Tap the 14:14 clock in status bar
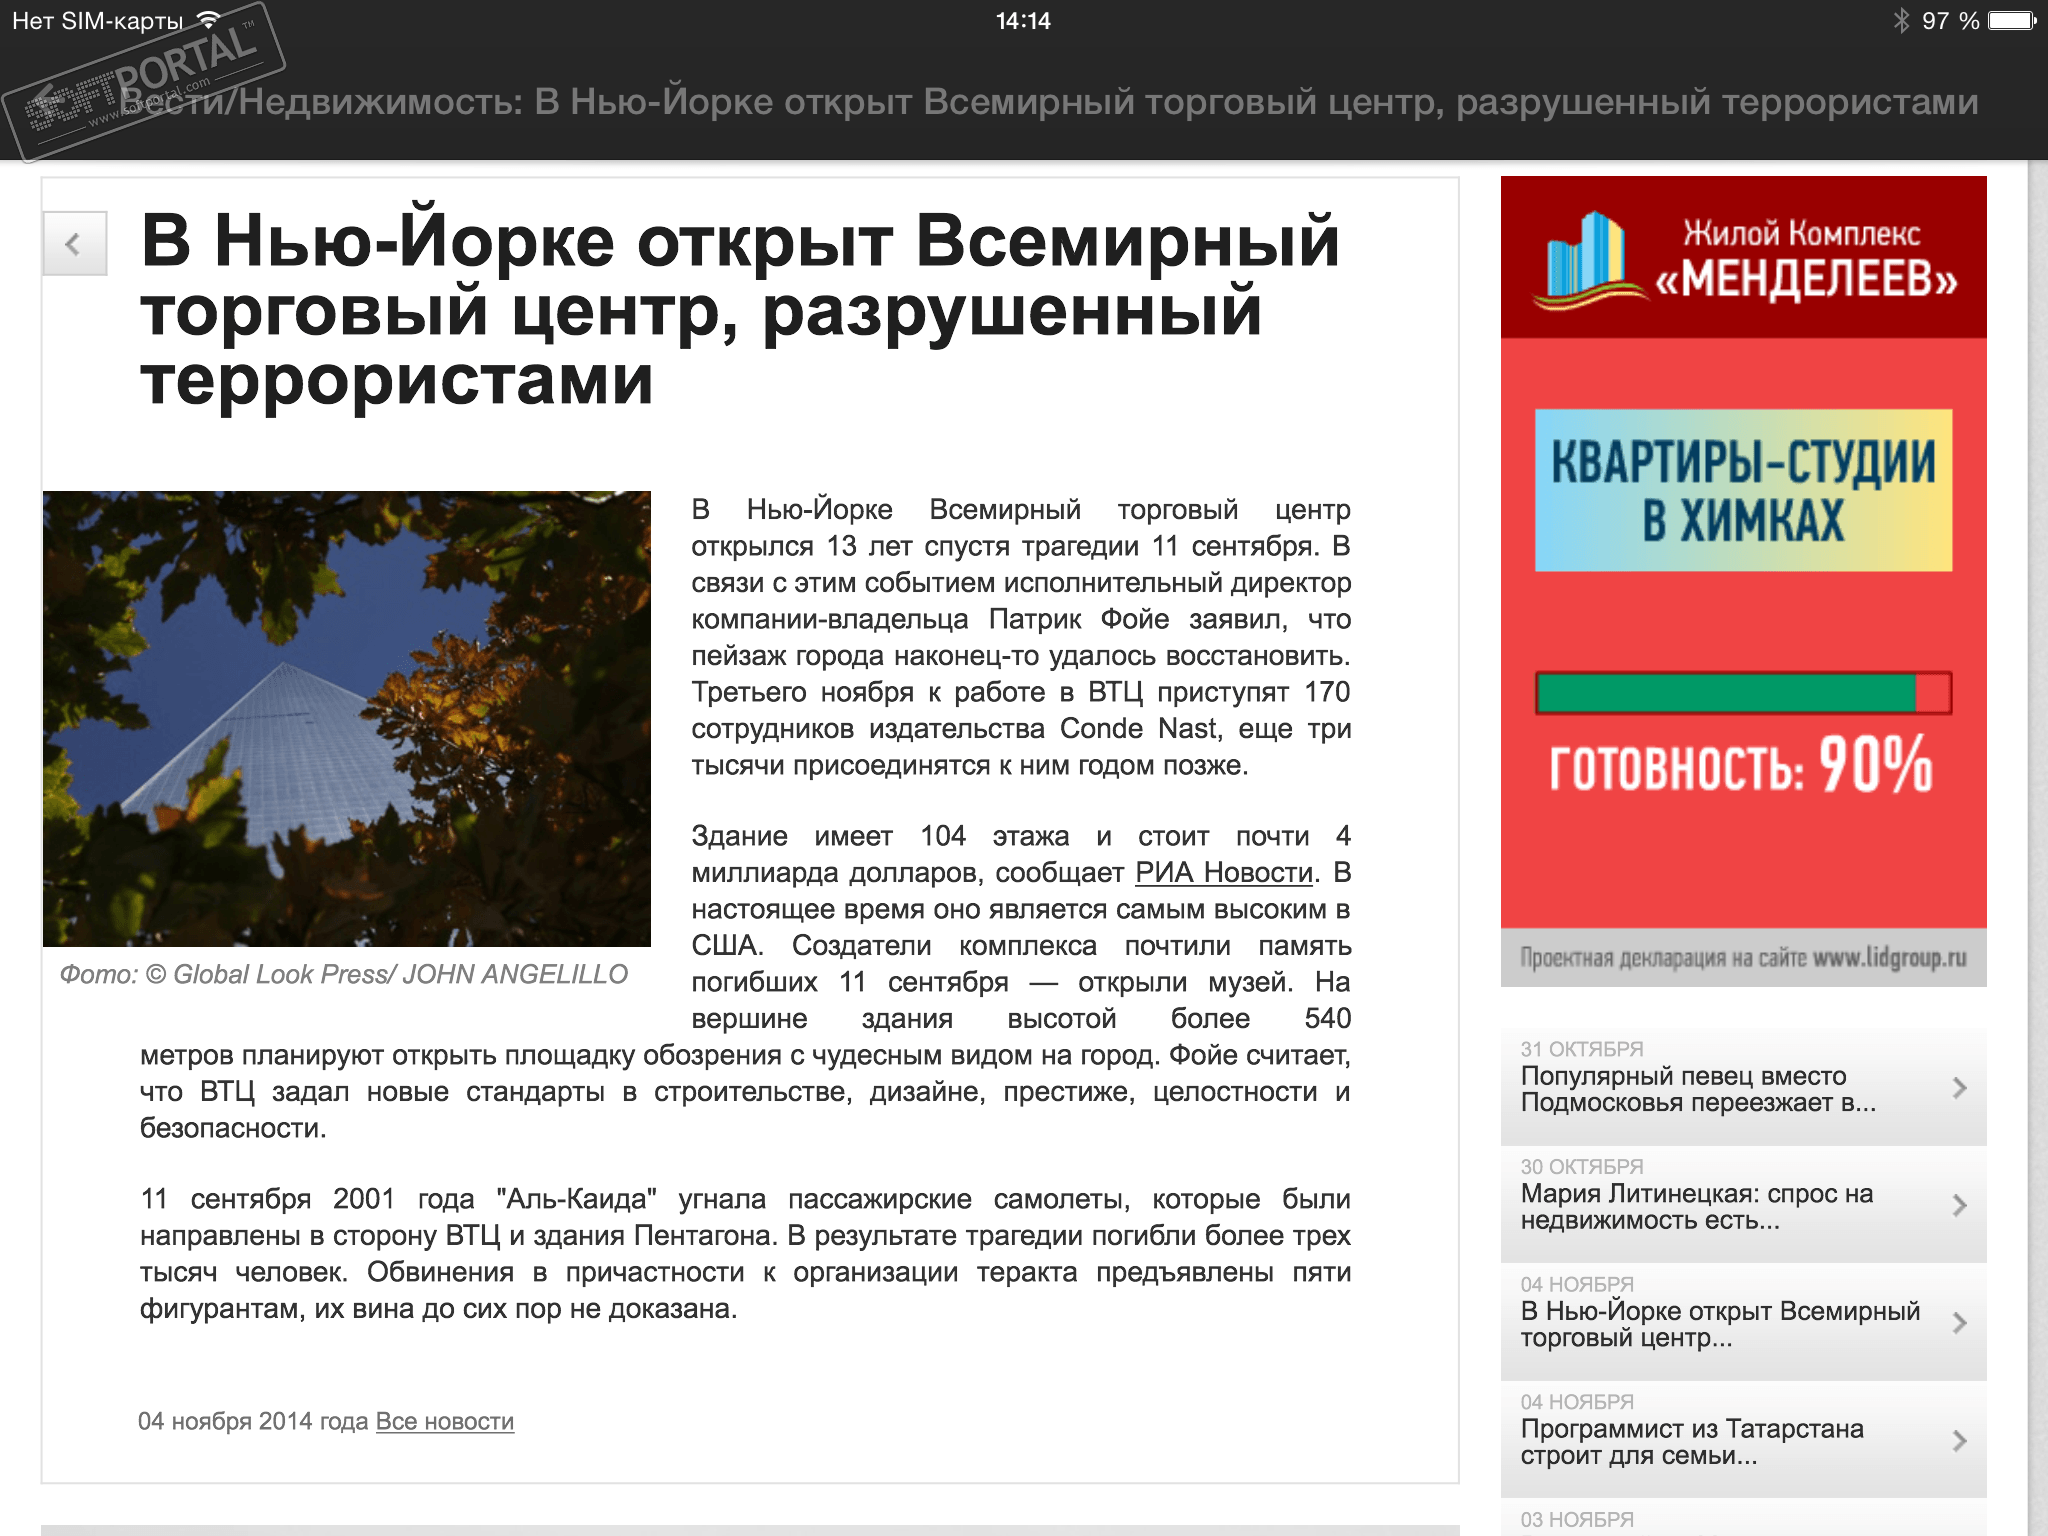This screenshot has height=1536, width=2048. 1022,21
